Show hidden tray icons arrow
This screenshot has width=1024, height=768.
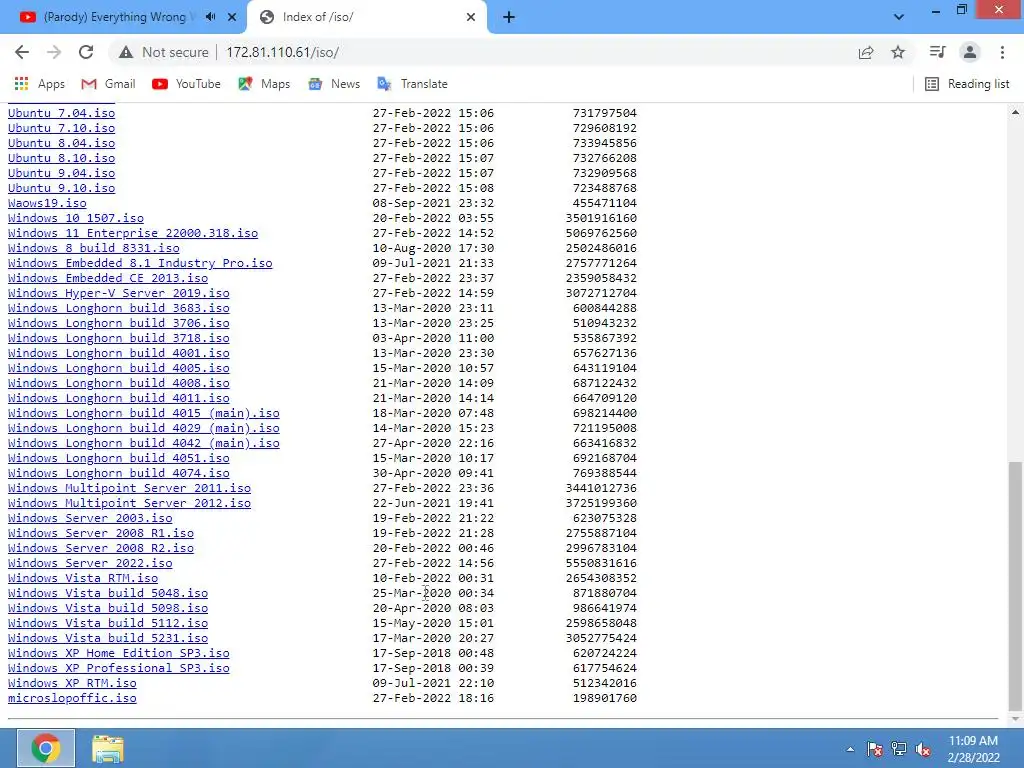click(850, 749)
